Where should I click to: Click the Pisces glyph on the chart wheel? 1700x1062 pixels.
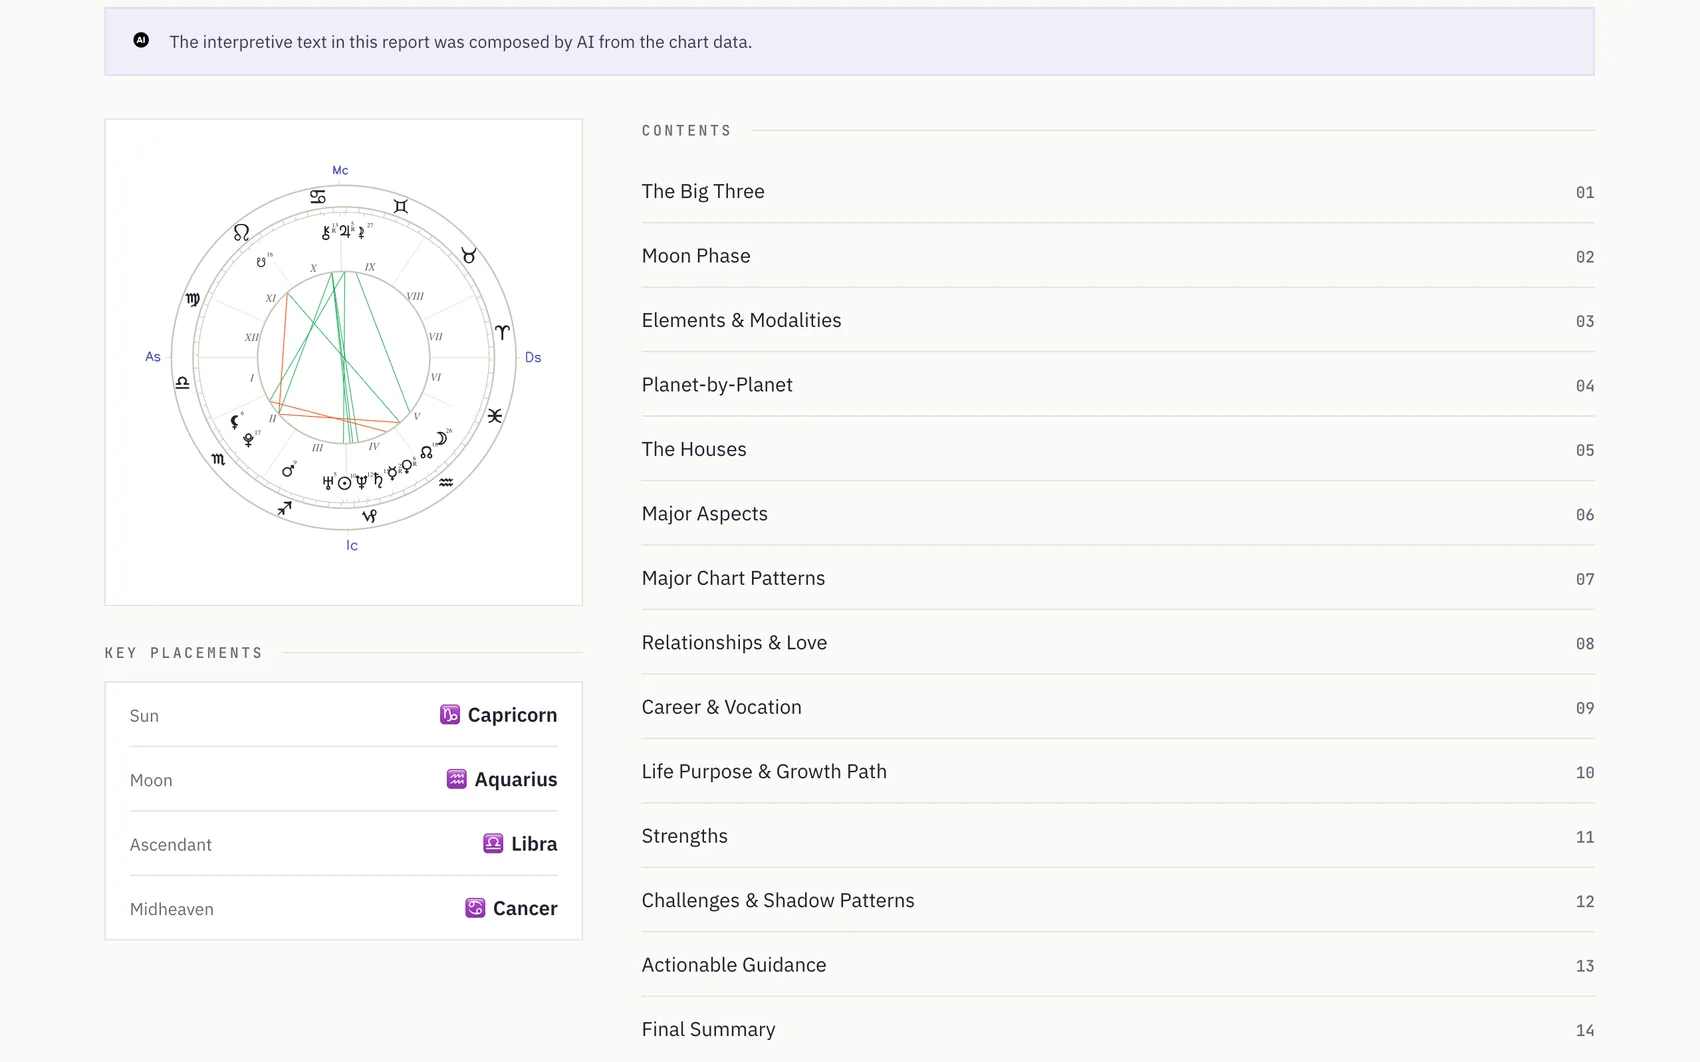tap(495, 415)
